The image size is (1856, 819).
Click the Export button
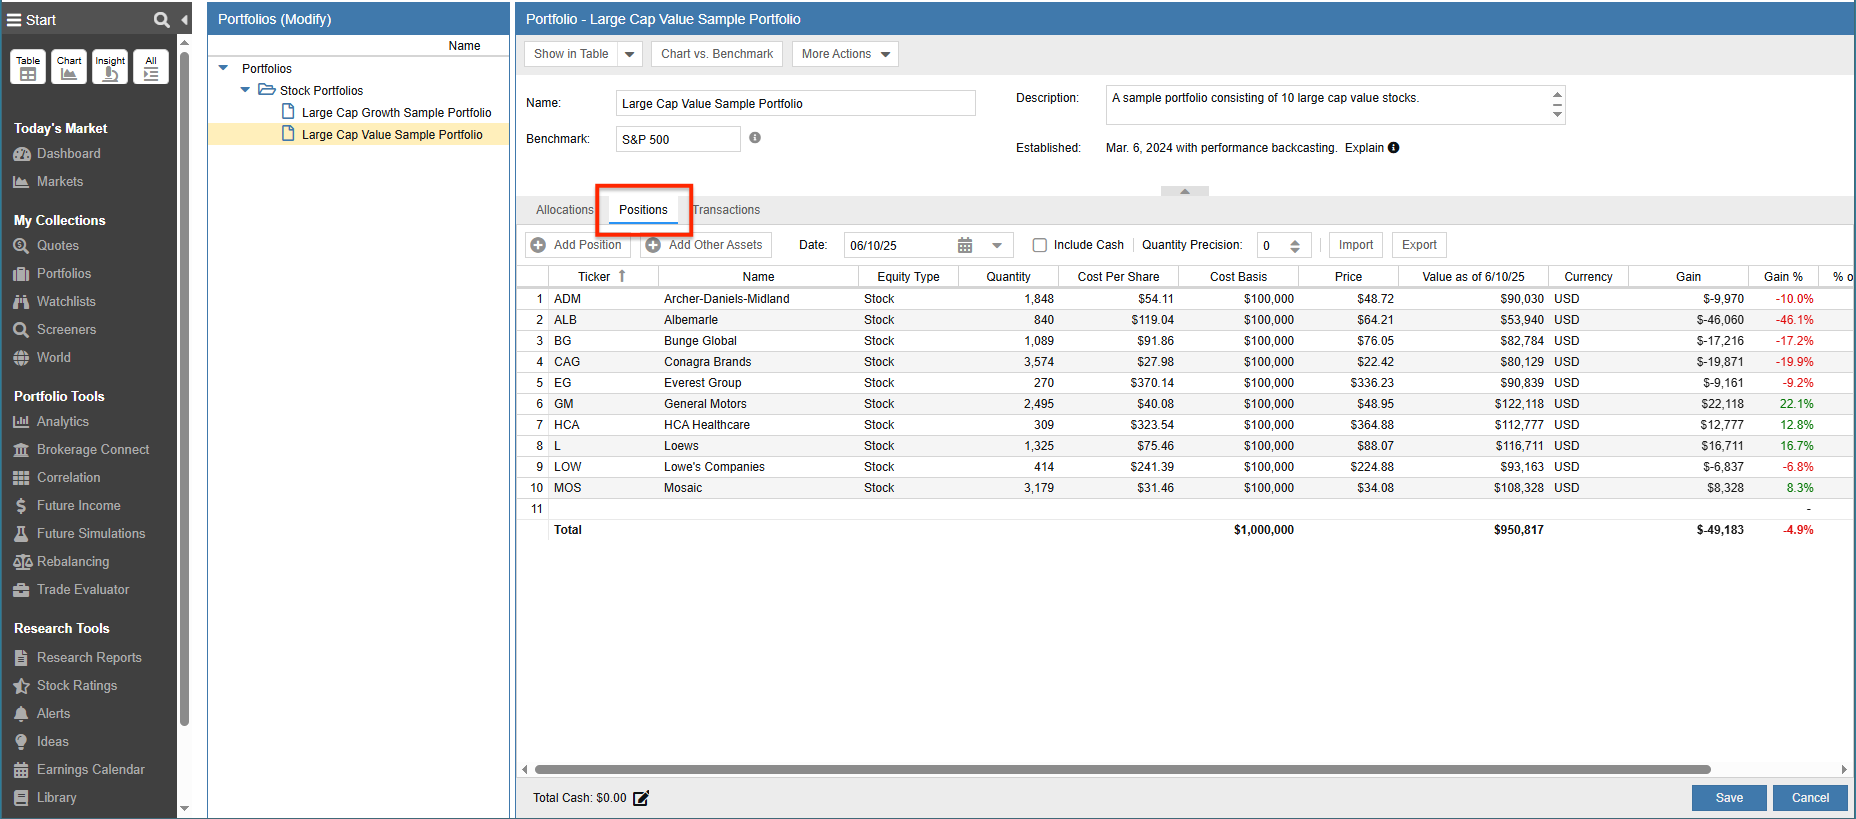1419,245
